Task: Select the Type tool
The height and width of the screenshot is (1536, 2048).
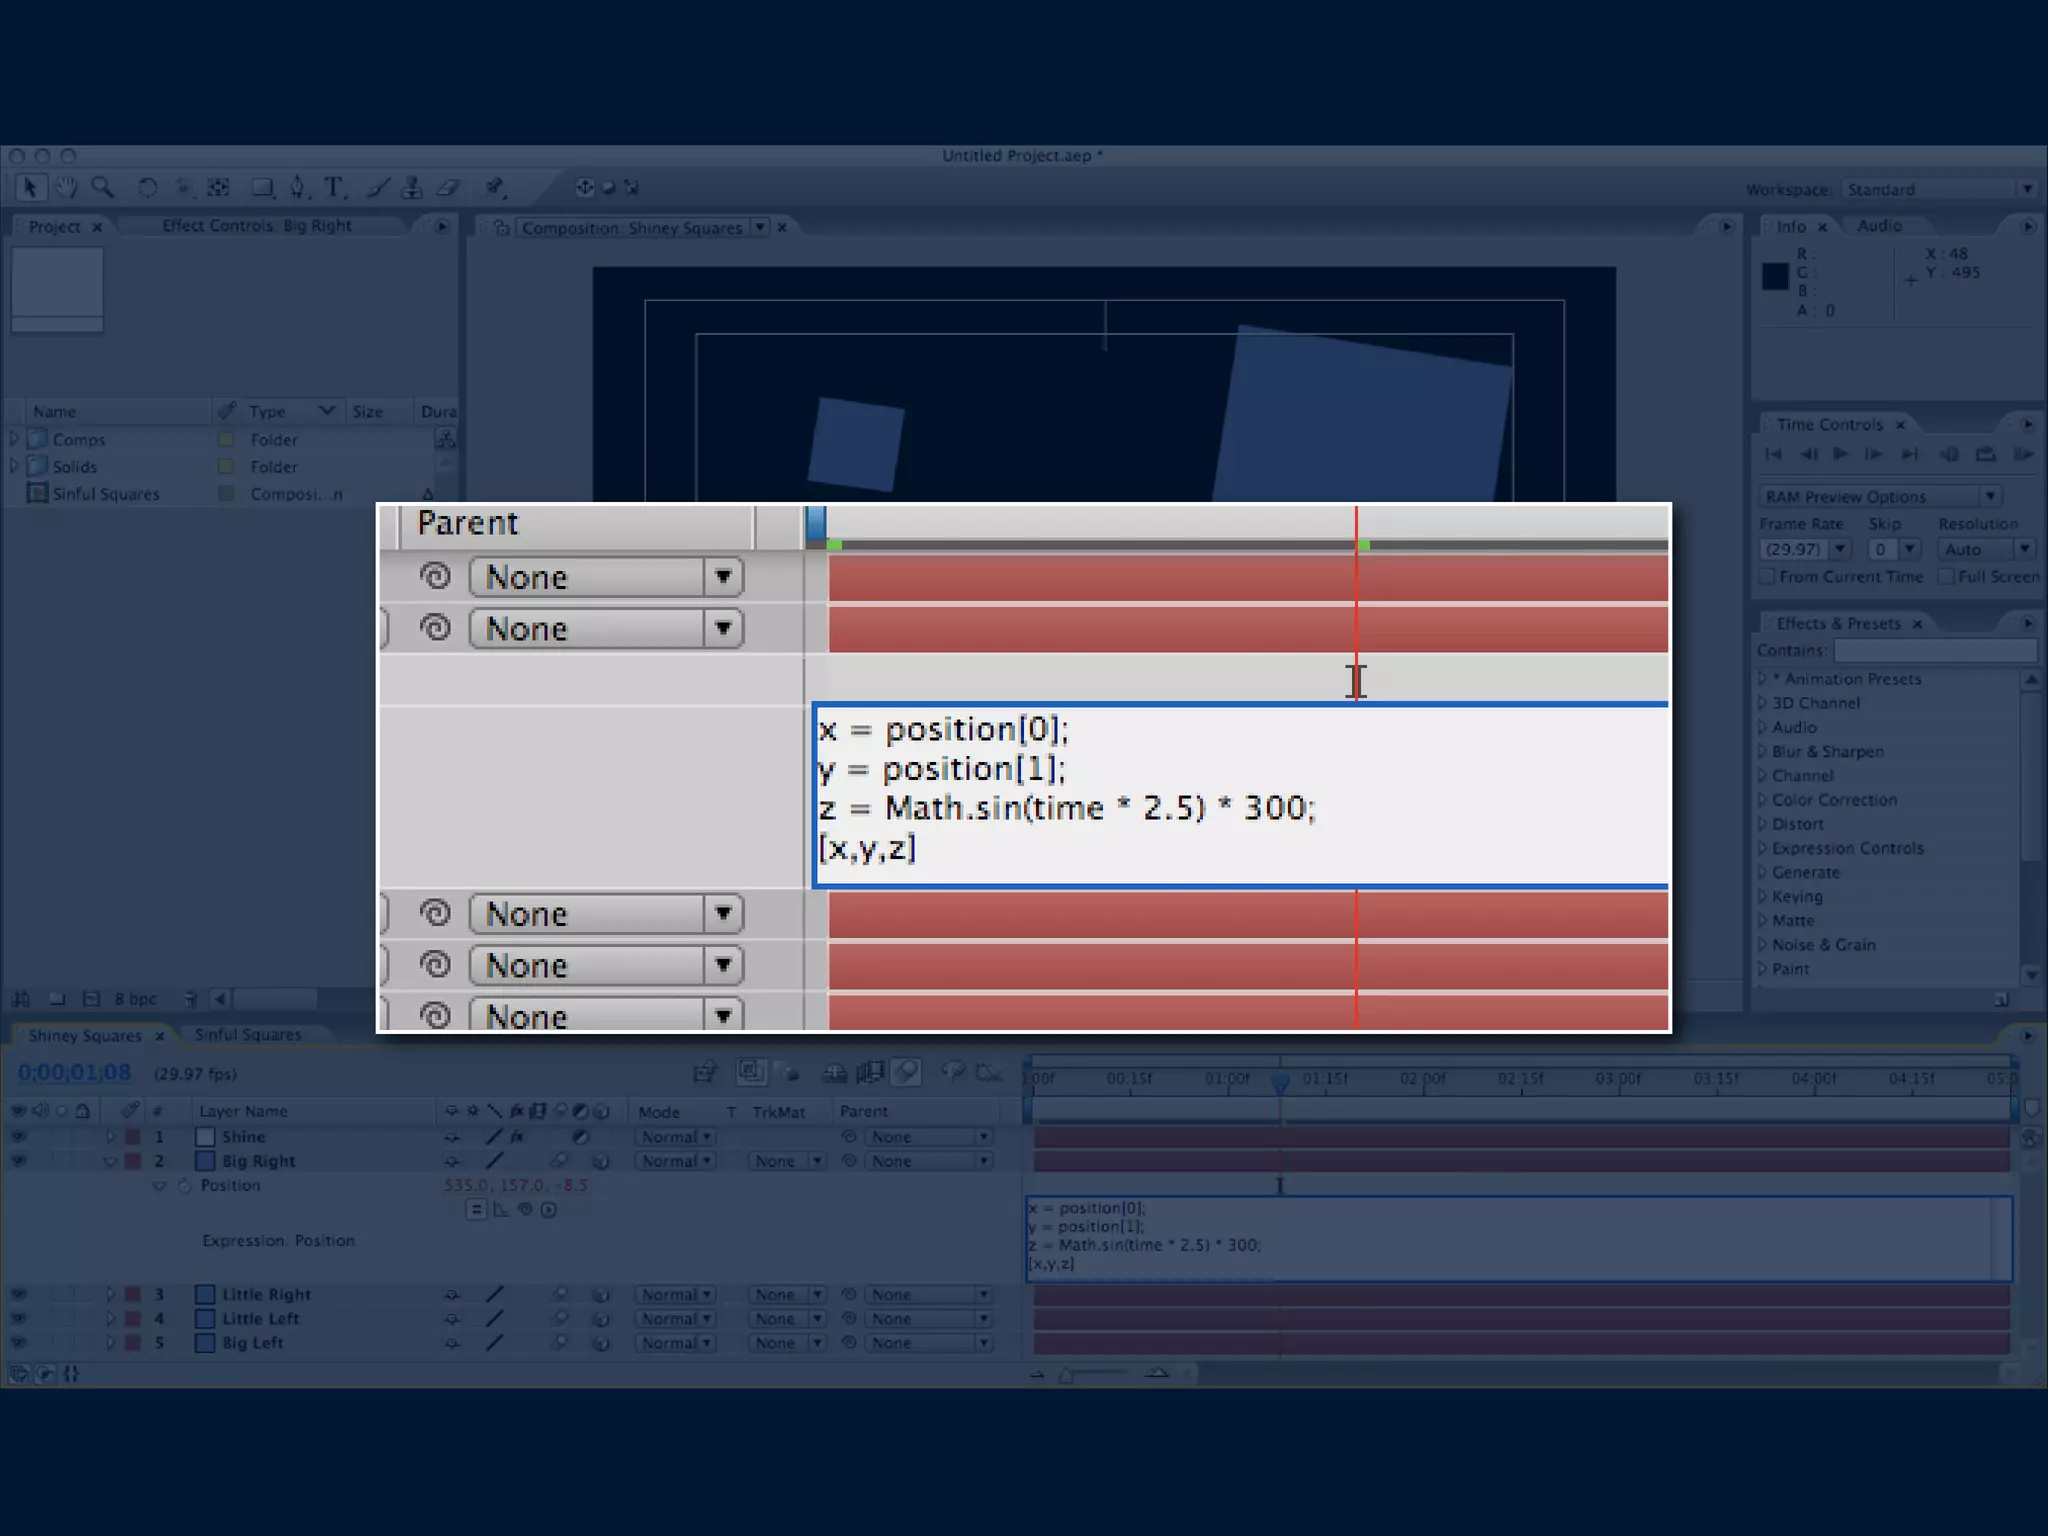Action: [334, 188]
